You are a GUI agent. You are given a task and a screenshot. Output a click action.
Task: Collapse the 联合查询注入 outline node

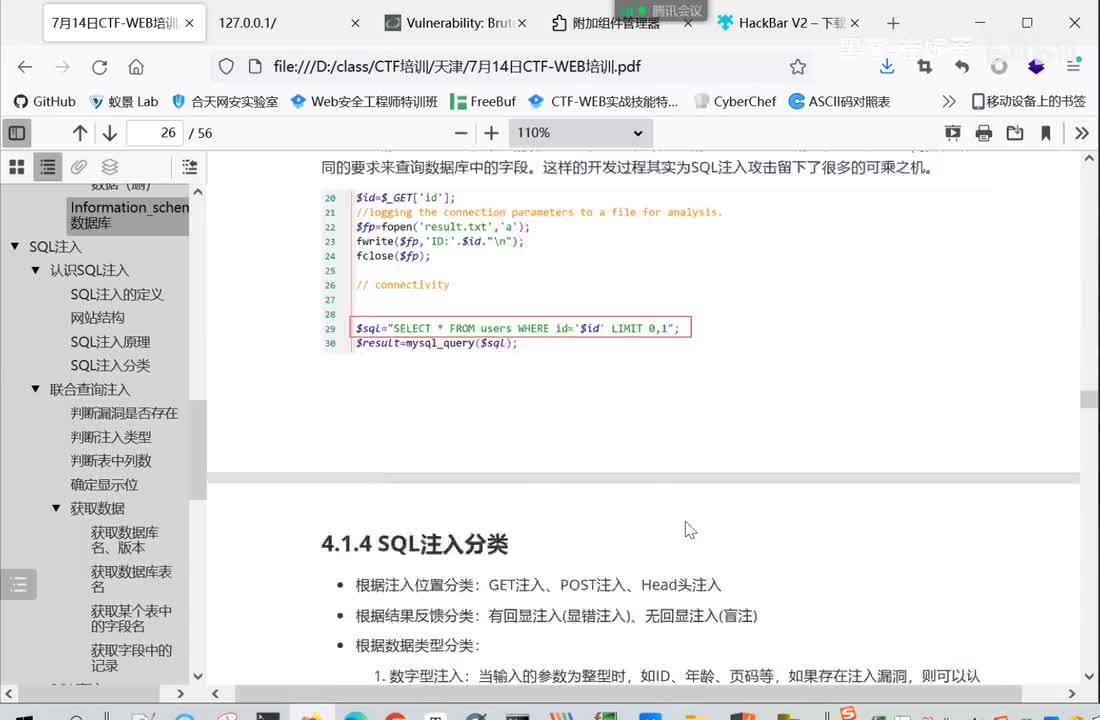(x=36, y=389)
